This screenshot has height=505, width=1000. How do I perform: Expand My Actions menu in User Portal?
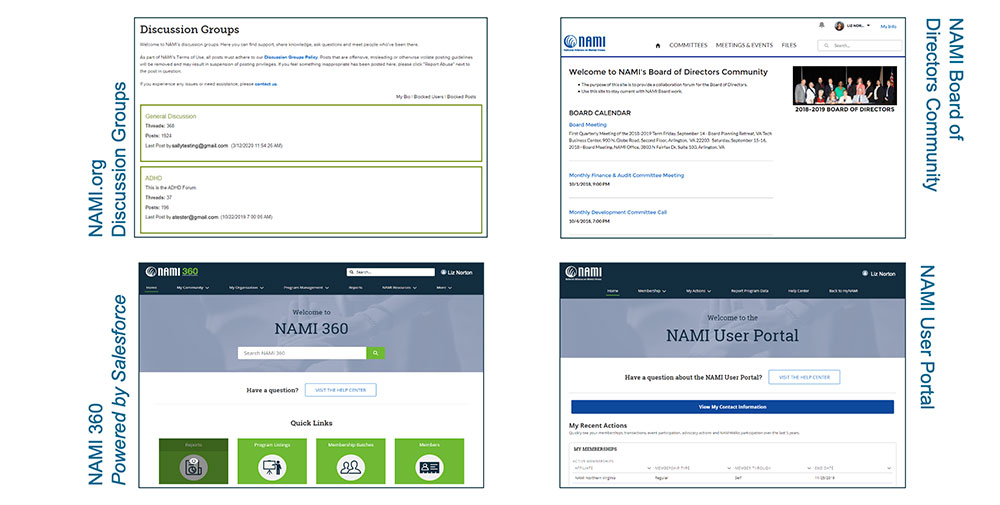tap(698, 291)
